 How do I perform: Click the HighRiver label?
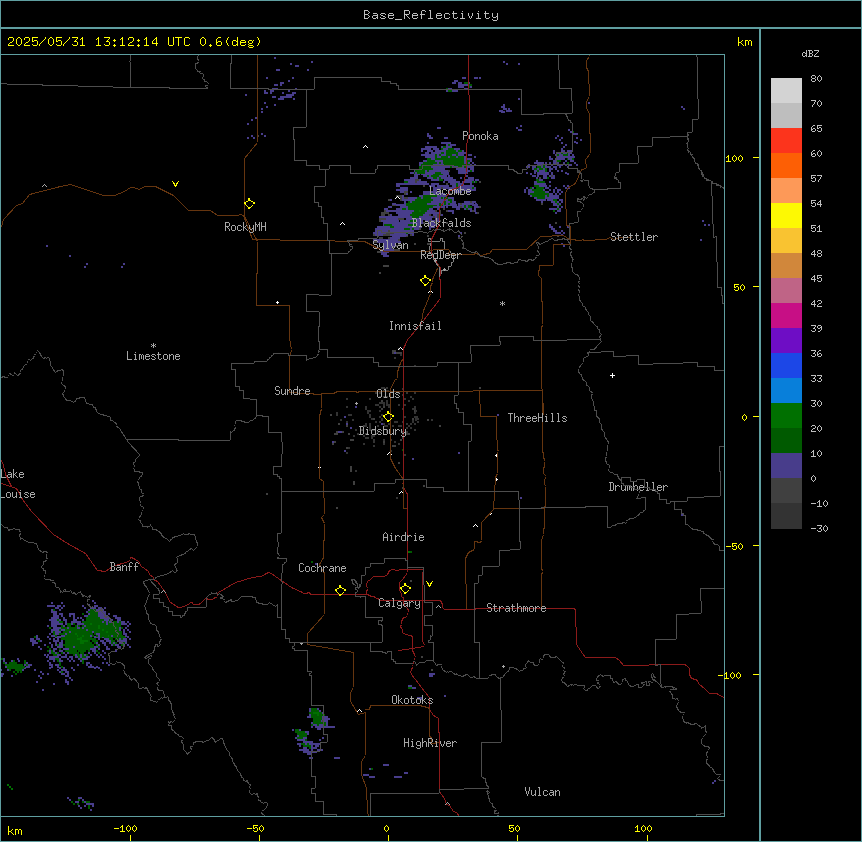(x=430, y=743)
